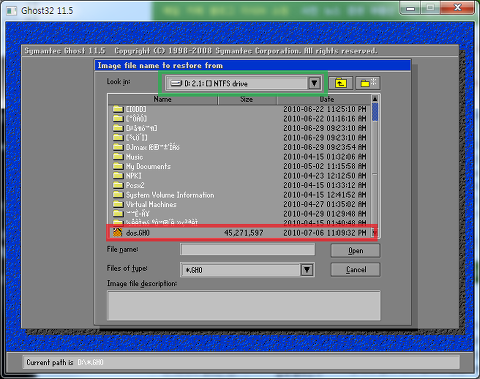The height and width of the screenshot is (379, 480).
Task: Click date 2010-07-06 11:09:32 PM
Action: [x=325, y=233]
